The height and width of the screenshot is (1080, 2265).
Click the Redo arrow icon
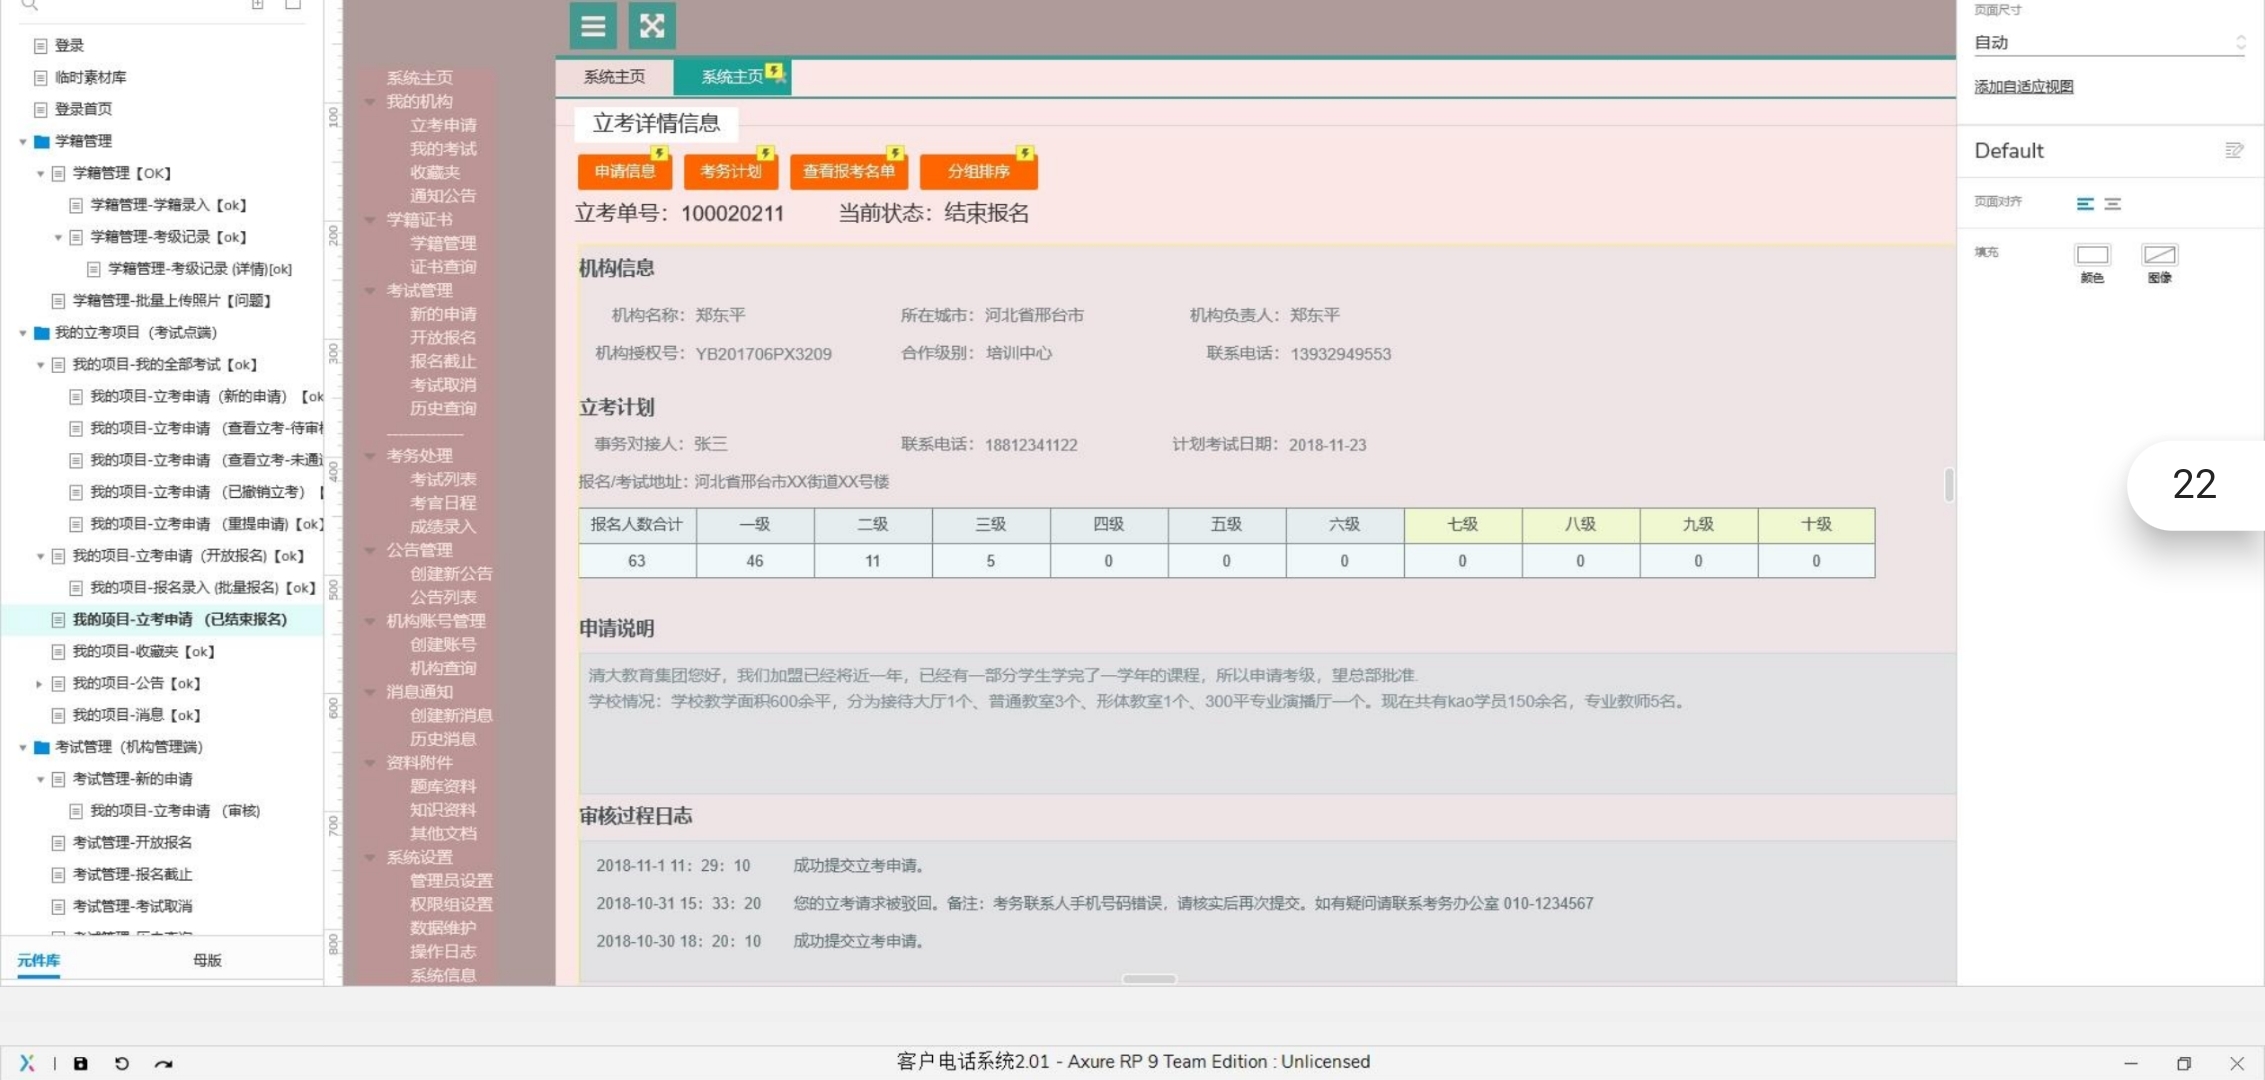coord(163,1063)
